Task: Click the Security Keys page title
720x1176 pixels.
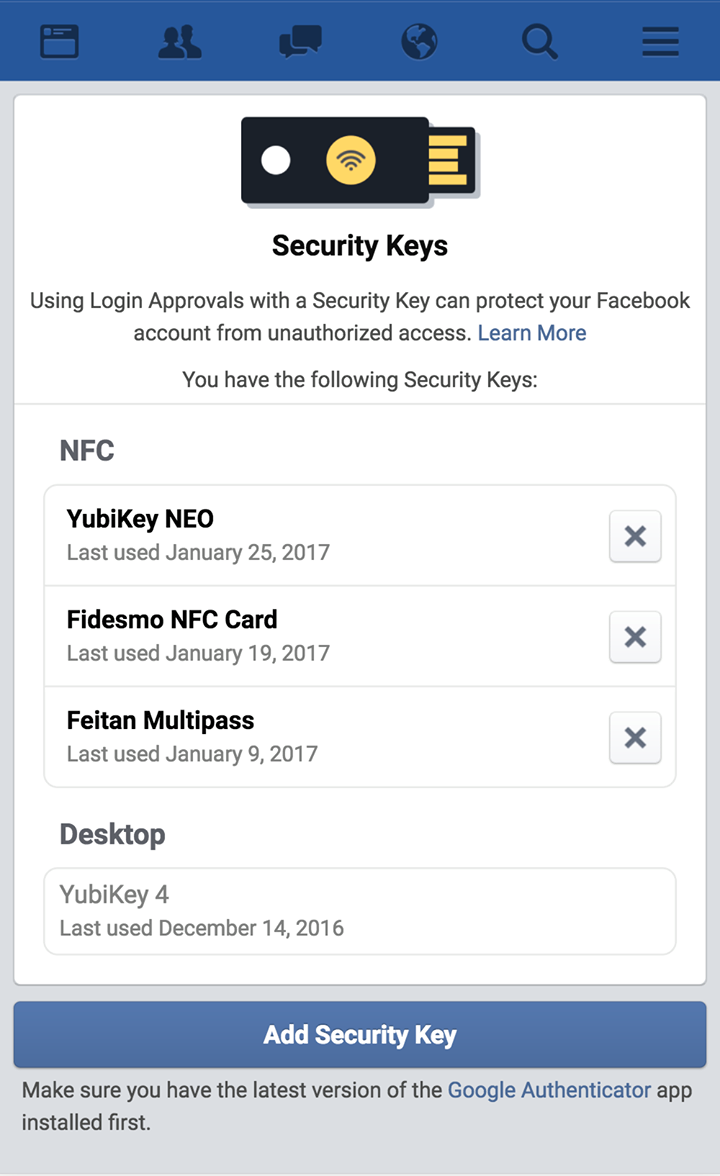Action: [360, 245]
